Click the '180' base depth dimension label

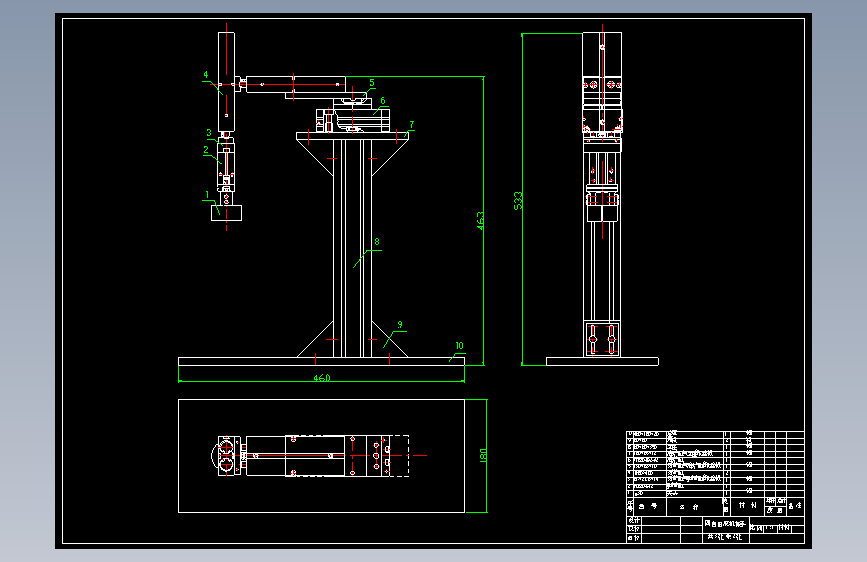483,456
